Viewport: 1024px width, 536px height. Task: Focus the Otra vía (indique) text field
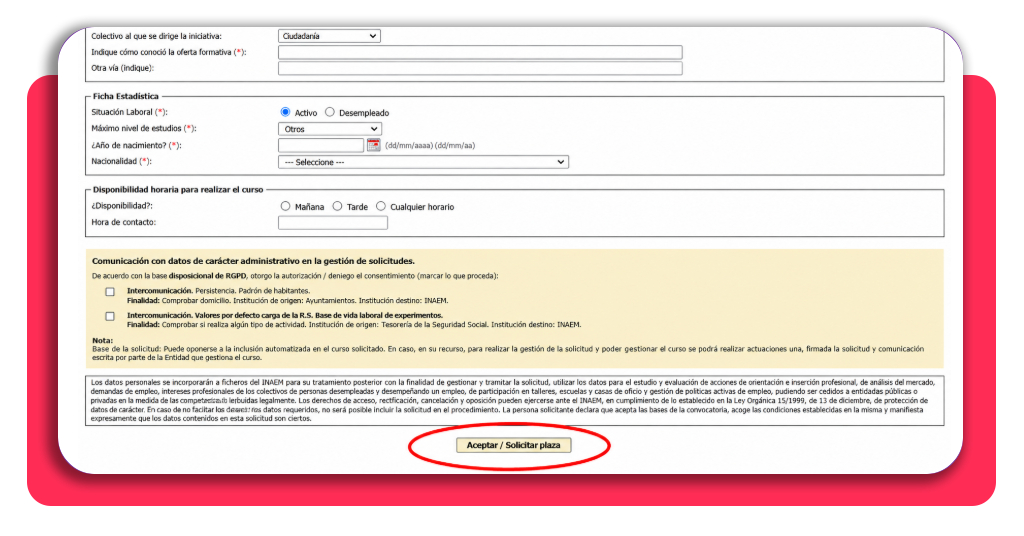click(480, 69)
